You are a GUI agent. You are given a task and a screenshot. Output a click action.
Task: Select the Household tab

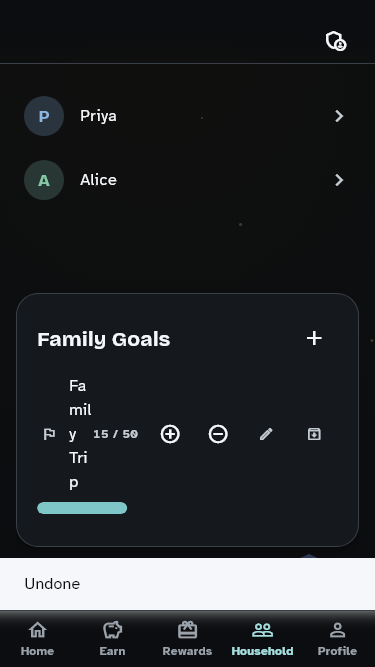pos(262,638)
